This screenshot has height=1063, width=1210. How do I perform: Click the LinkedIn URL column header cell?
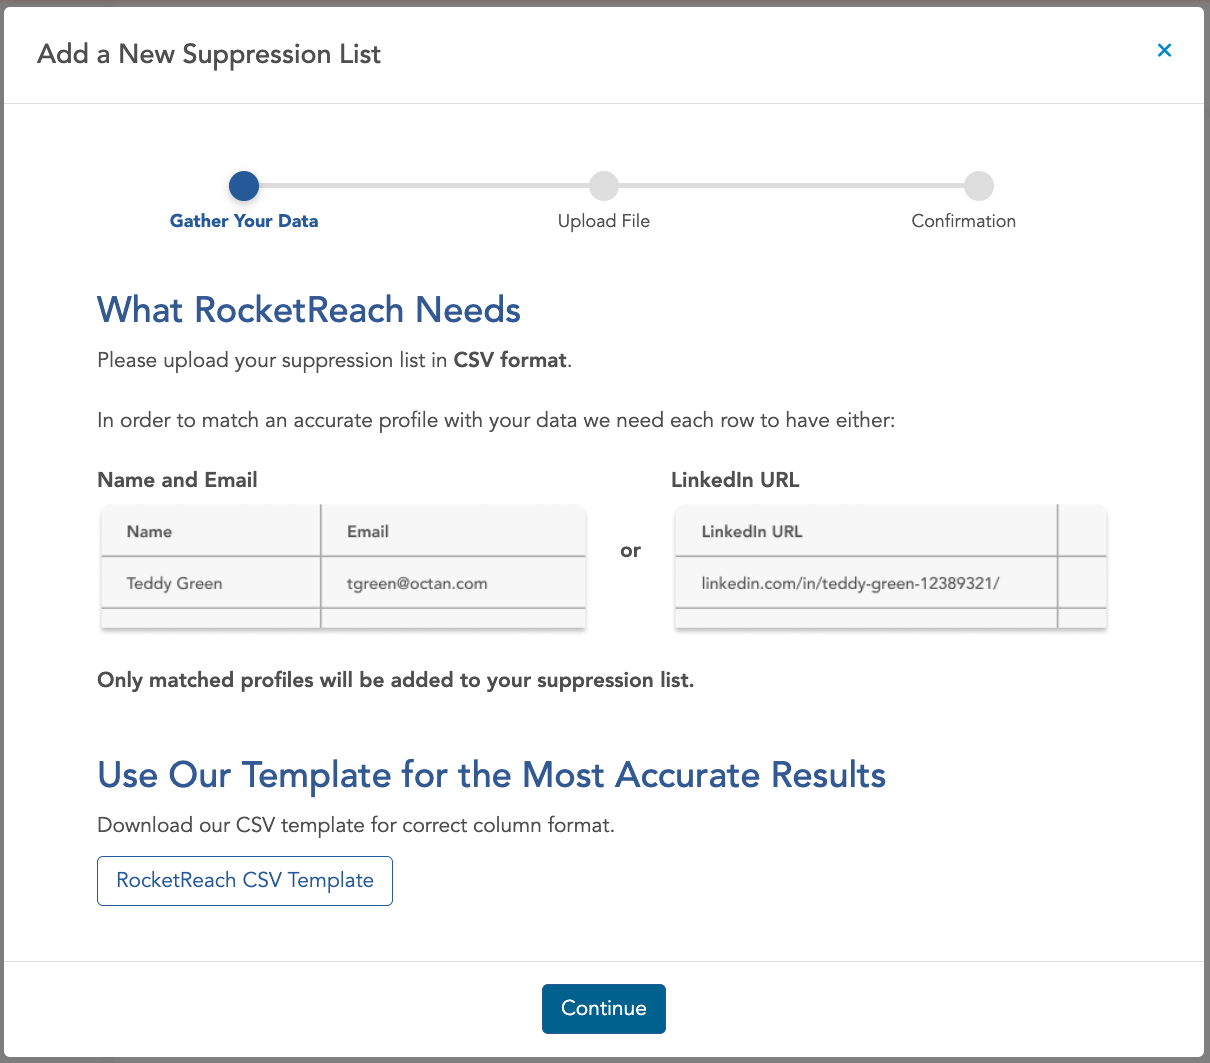[866, 531]
